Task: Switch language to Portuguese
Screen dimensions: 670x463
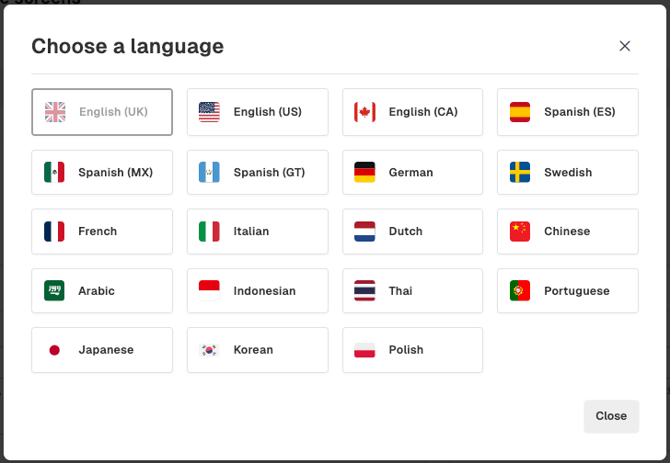Action: [568, 291]
